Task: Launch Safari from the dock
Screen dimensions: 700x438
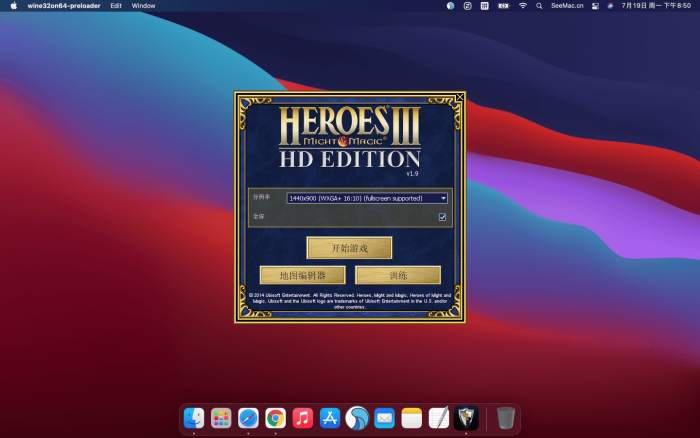Action: tap(249, 418)
